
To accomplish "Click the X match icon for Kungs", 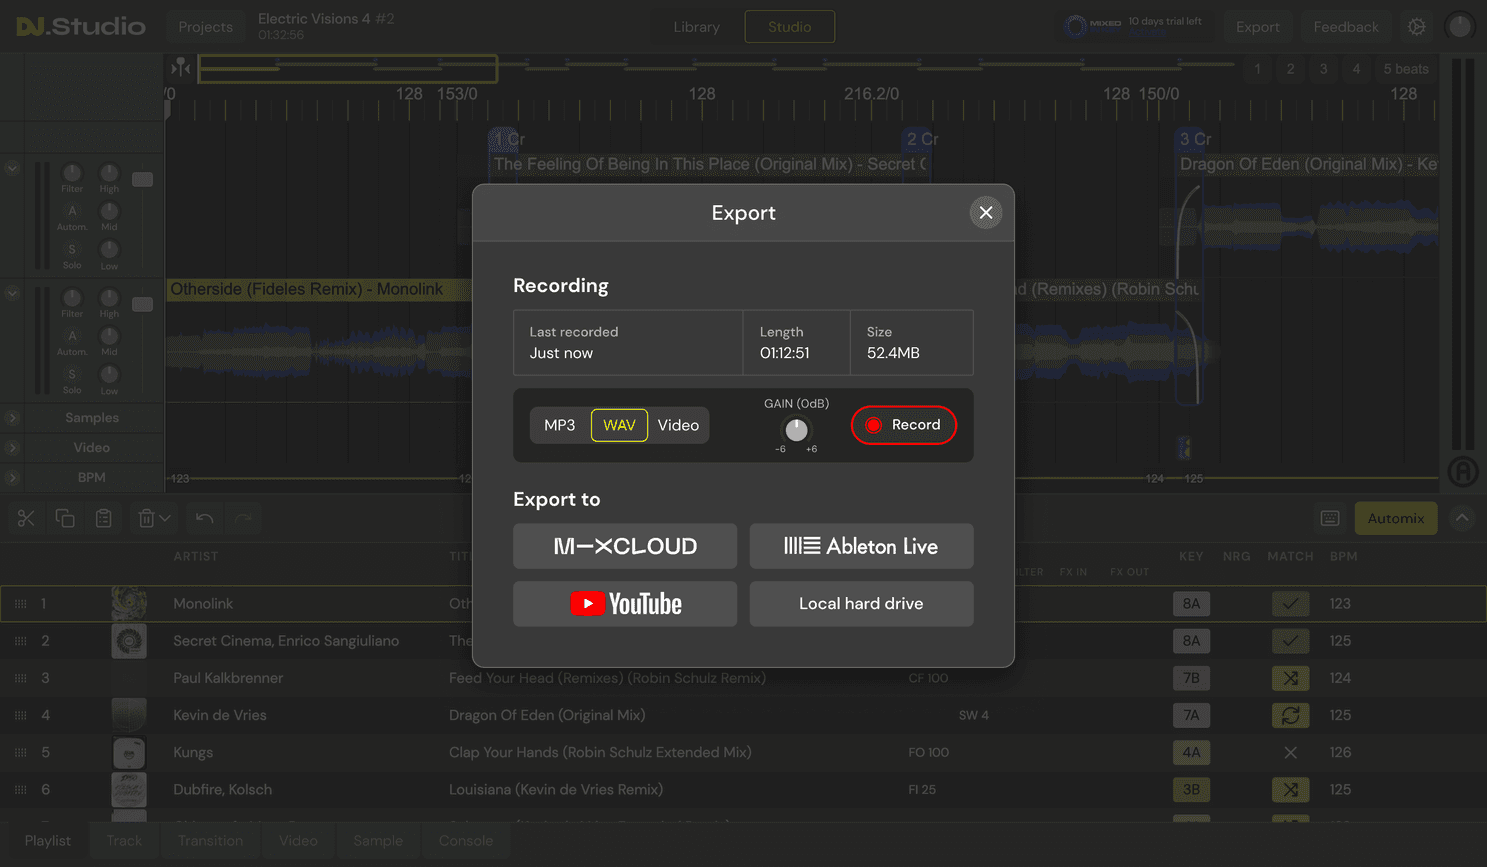I will coord(1290,752).
